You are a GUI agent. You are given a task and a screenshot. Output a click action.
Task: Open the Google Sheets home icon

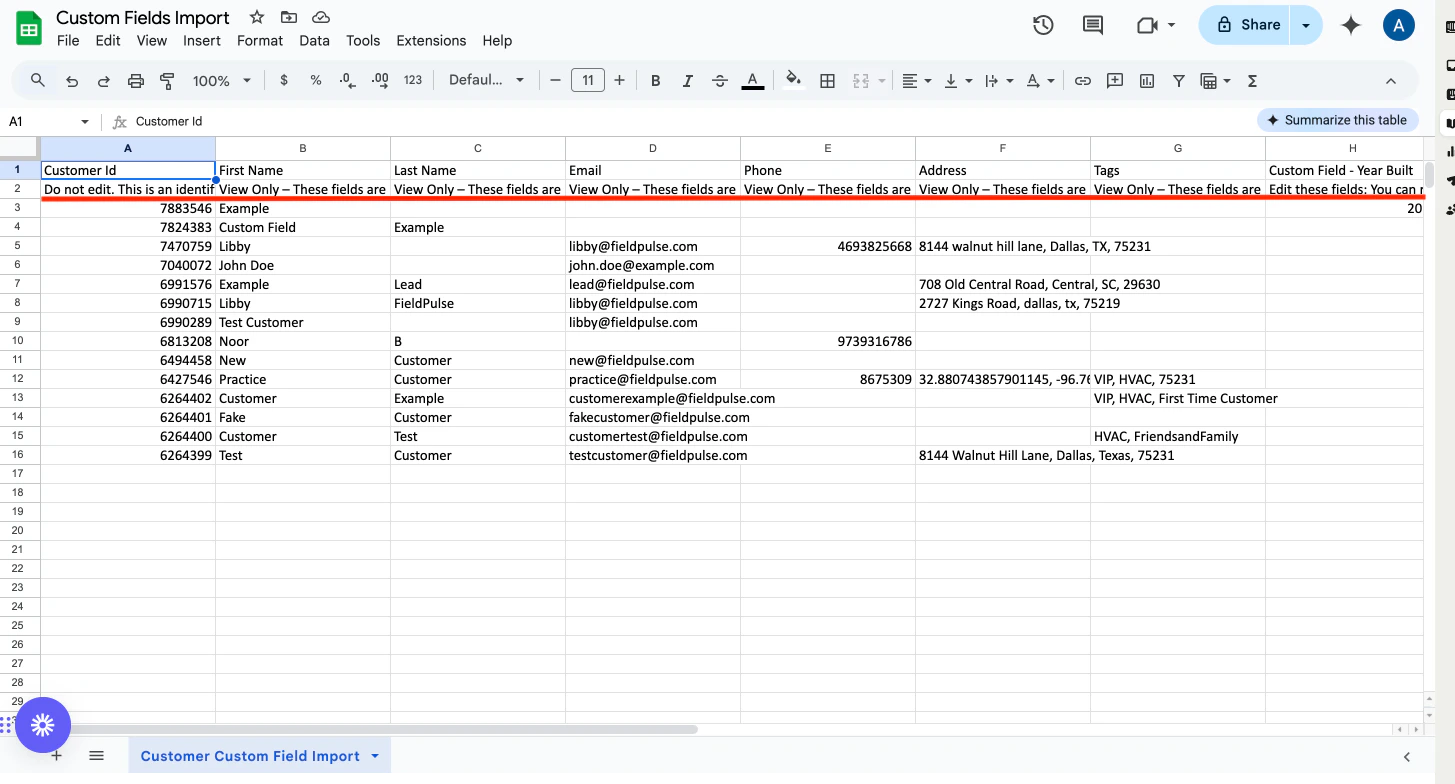29,28
